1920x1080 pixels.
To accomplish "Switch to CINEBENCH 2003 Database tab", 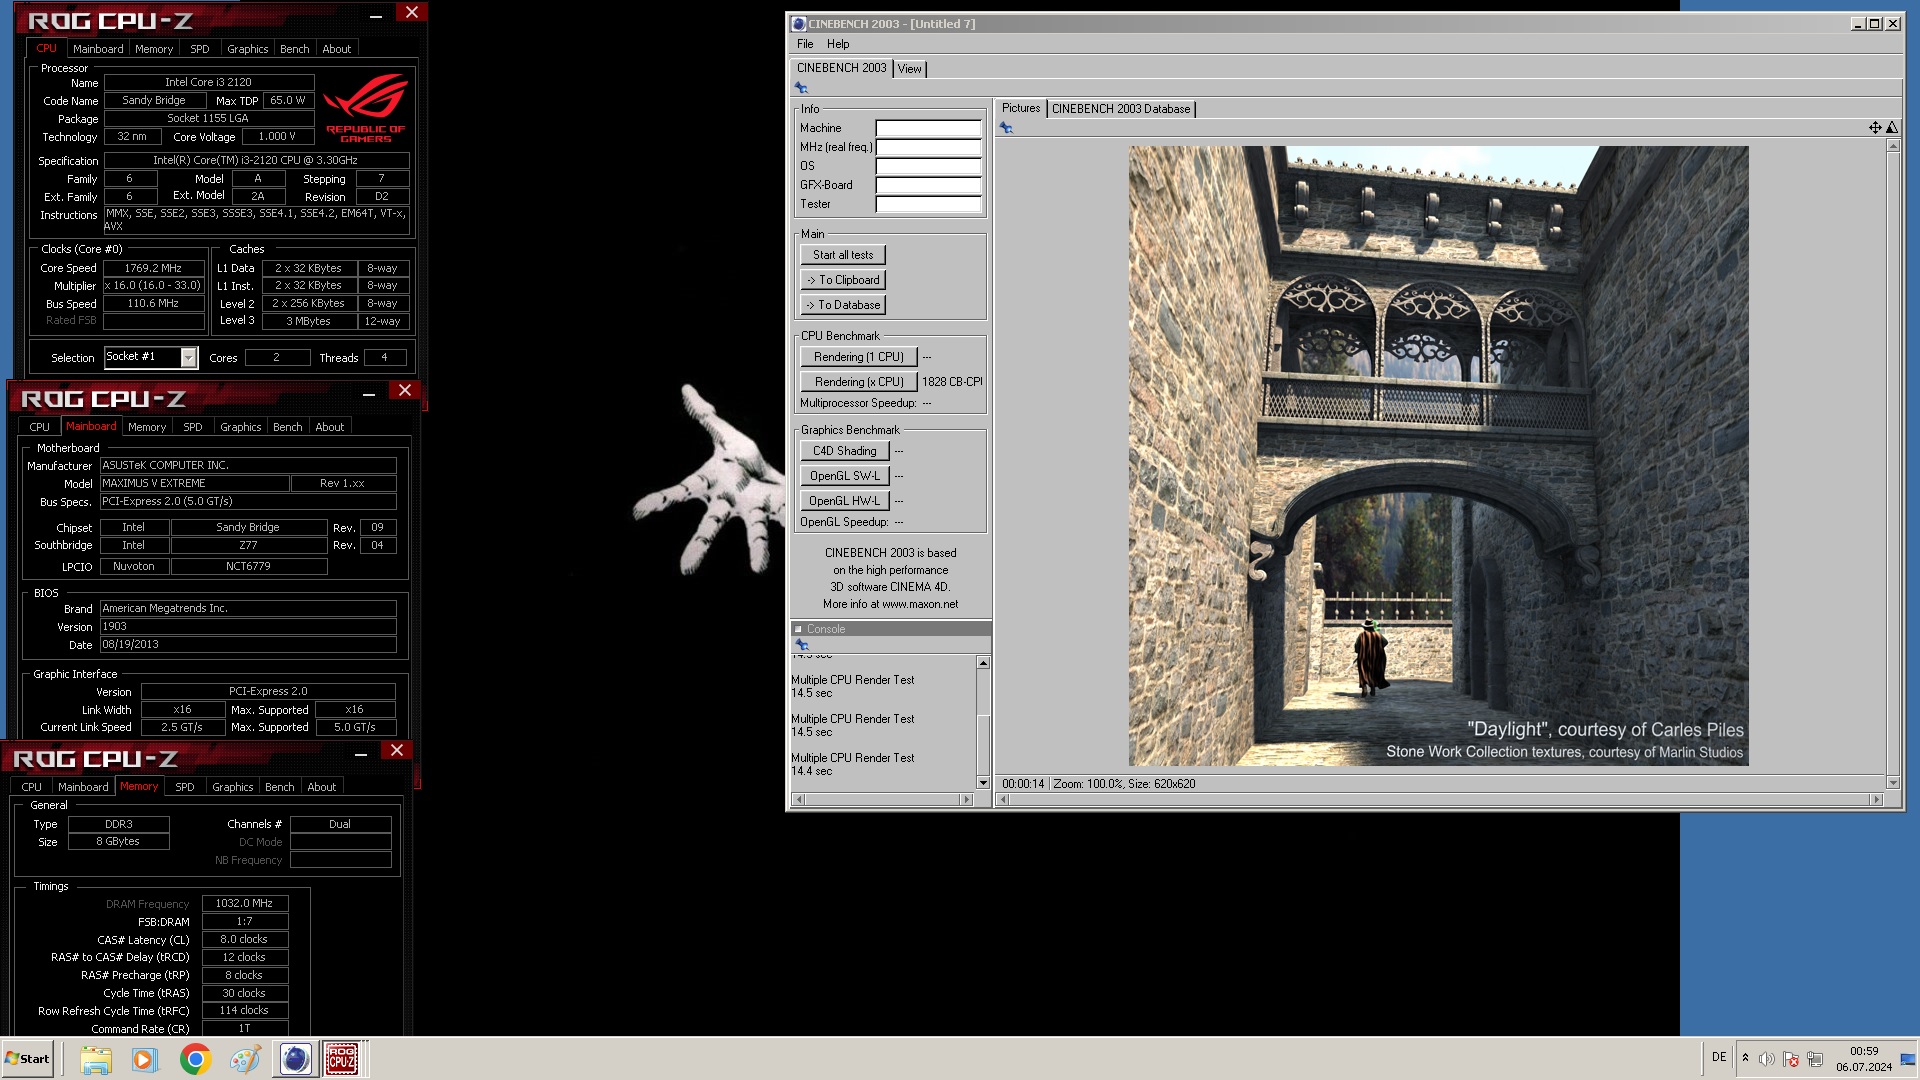I will click(x=1121, y=109).
